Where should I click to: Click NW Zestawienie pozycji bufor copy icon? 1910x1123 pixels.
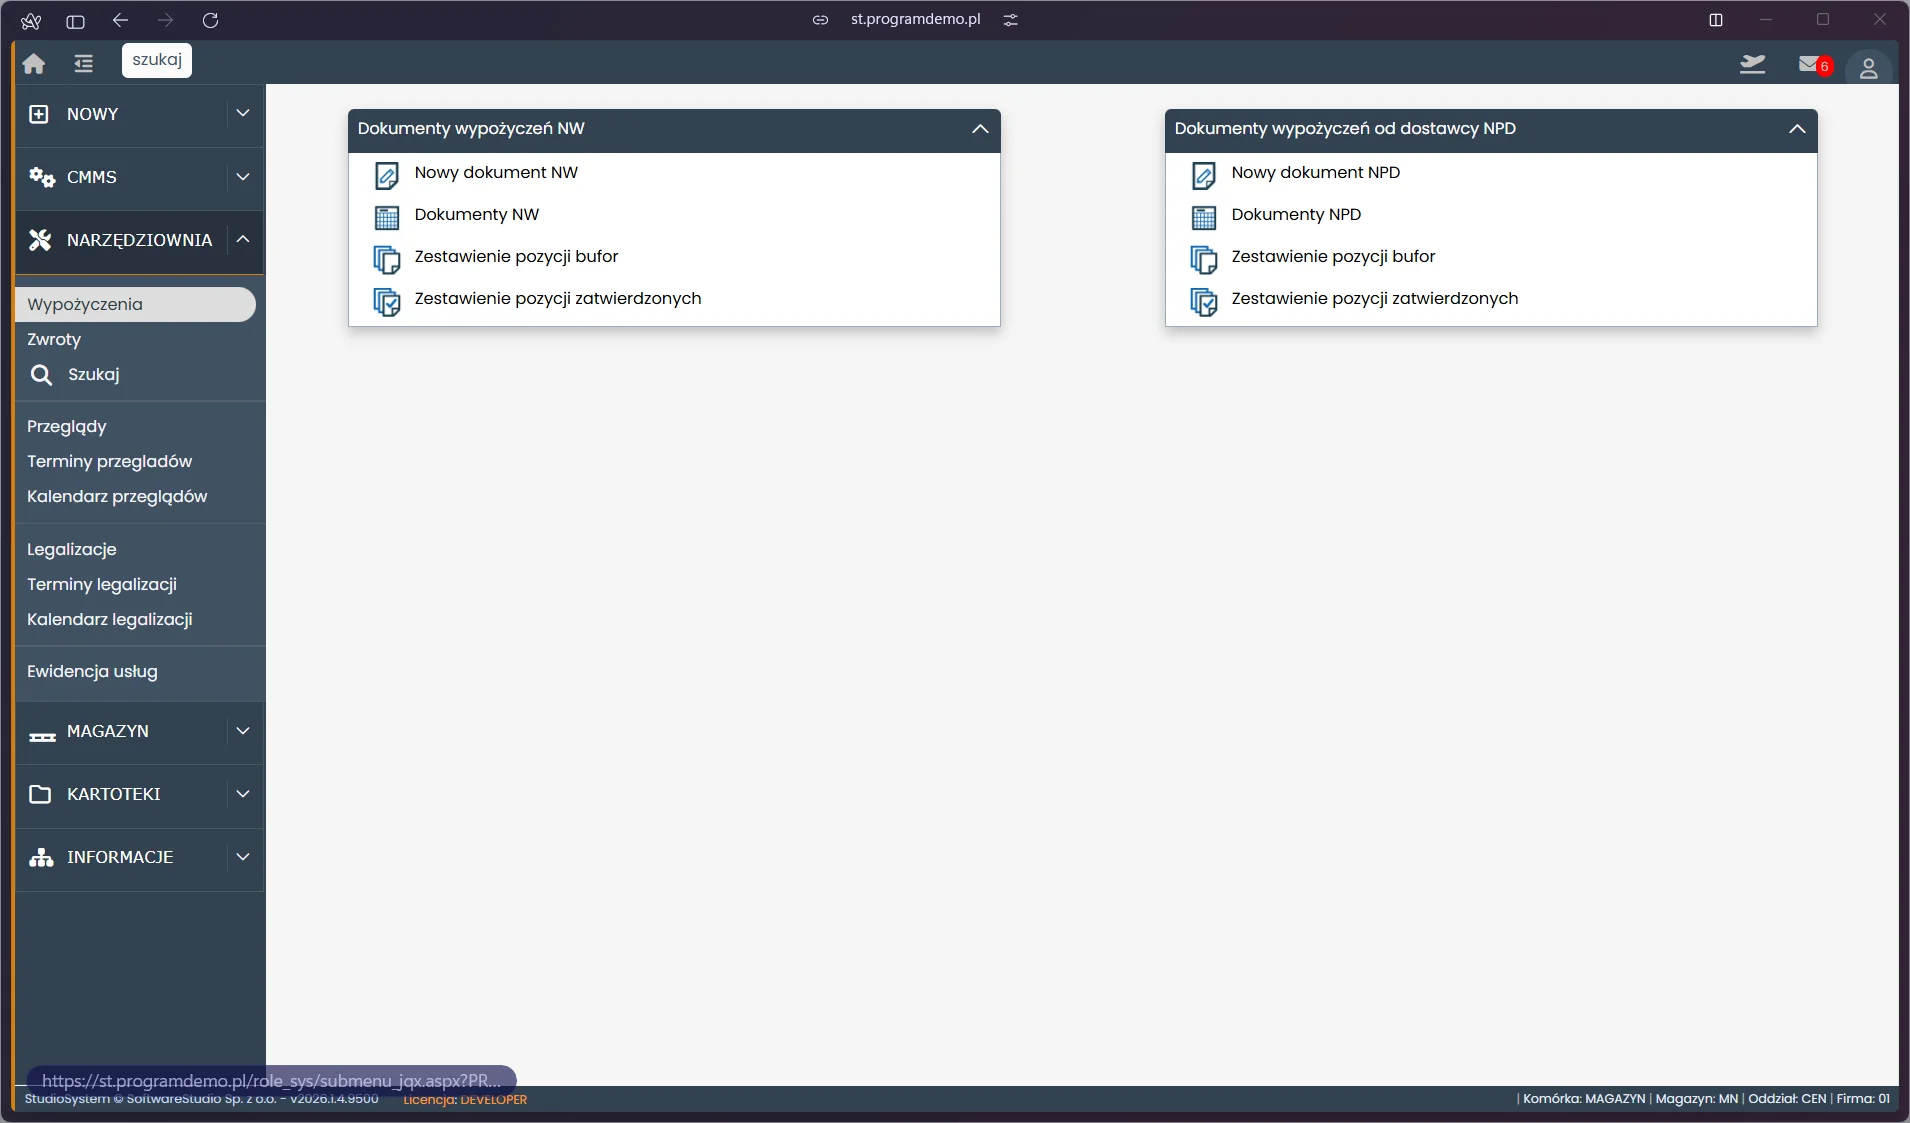click(x=387, y=259)
